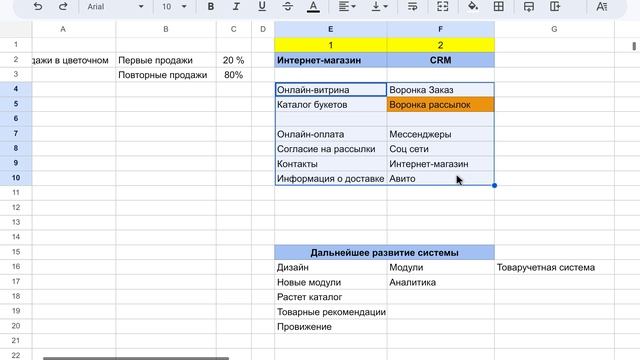Click cell 'Новые модули'
Screen dimensions: 640x360
click(331, 282)
